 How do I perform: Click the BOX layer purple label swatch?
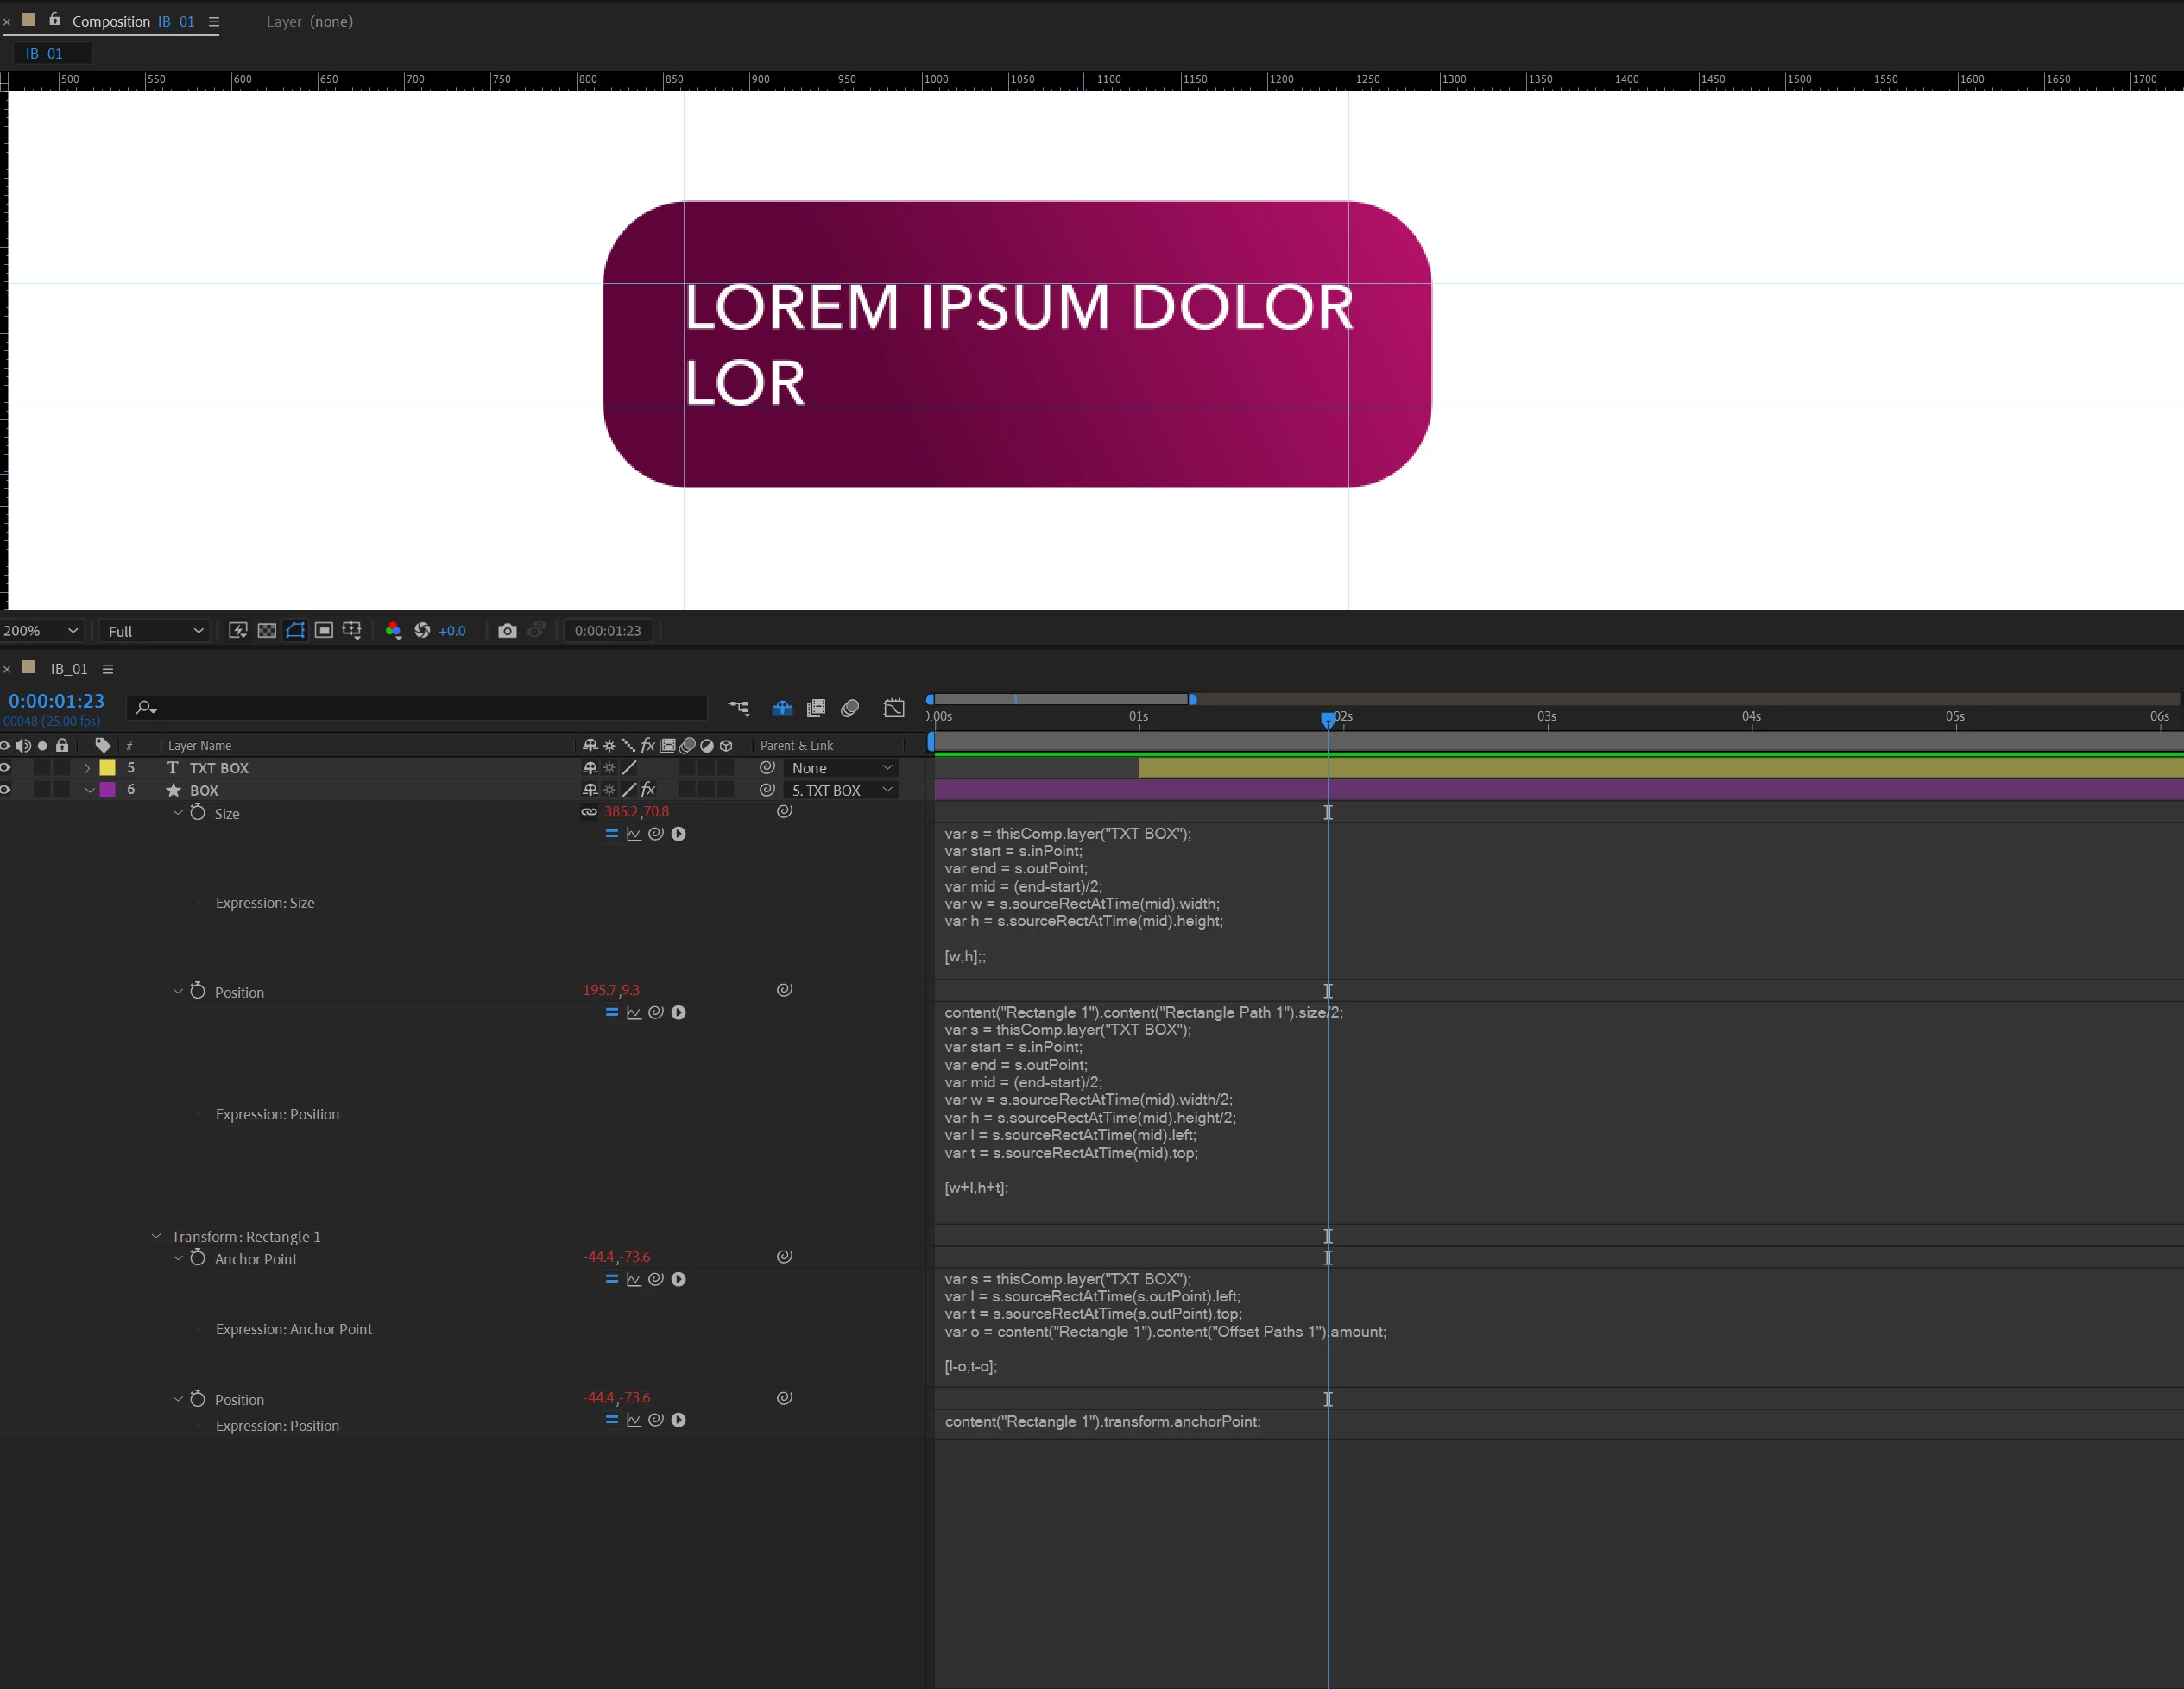(x=107, y=790)
